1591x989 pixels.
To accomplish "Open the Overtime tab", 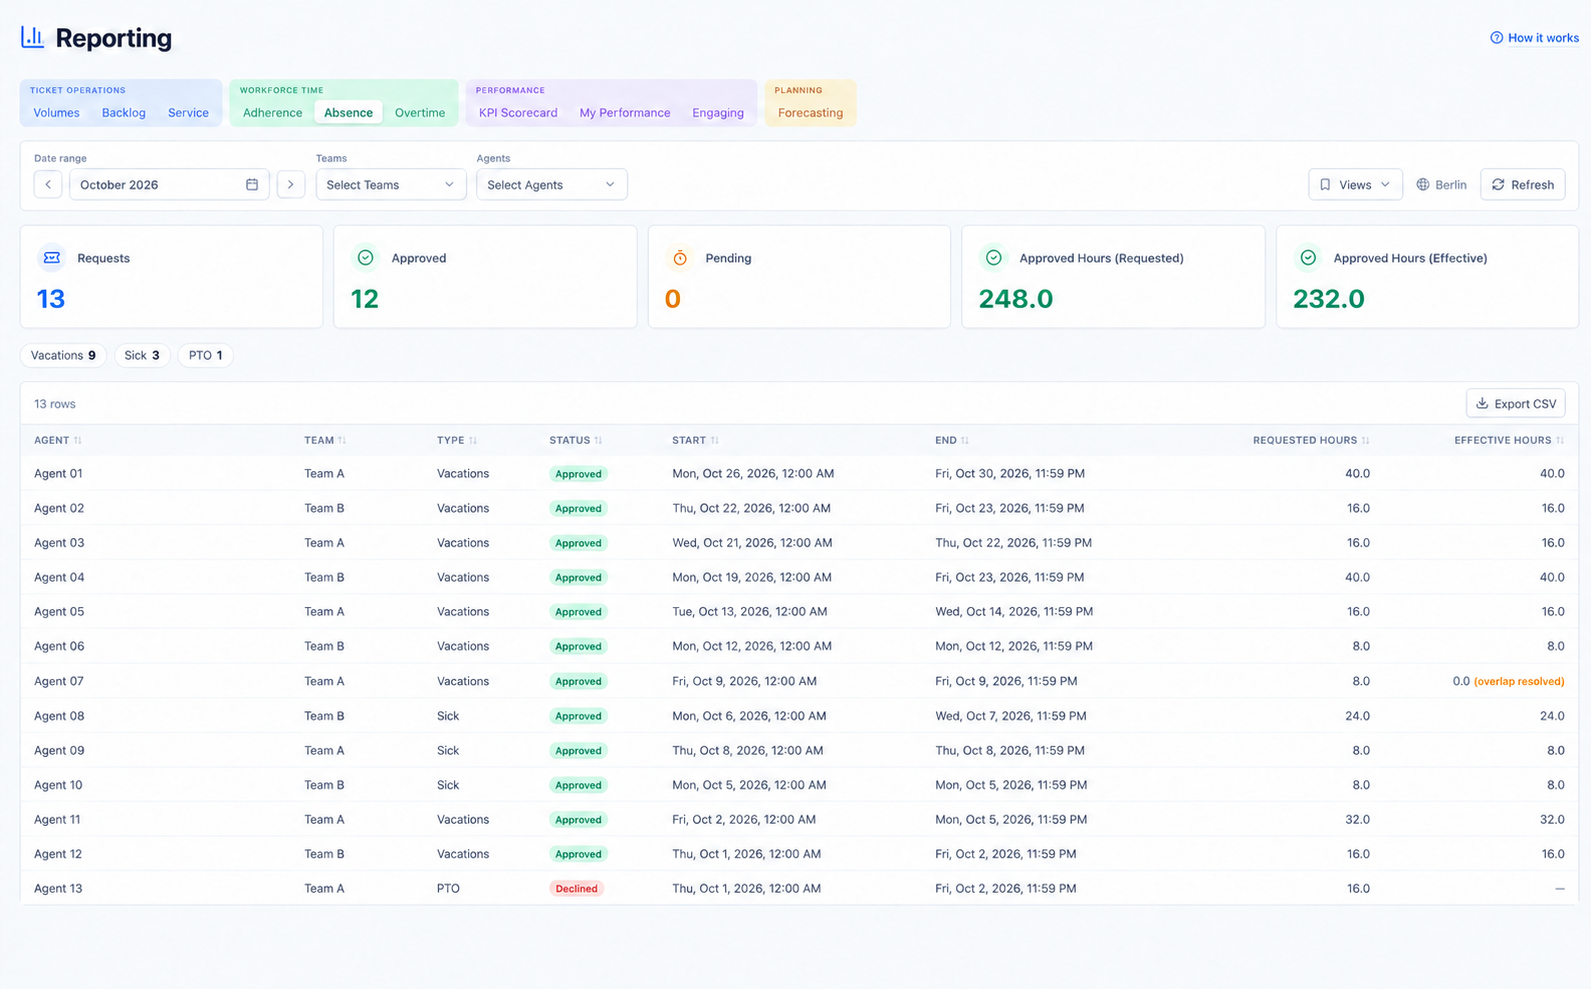I will tap(420, 113).
